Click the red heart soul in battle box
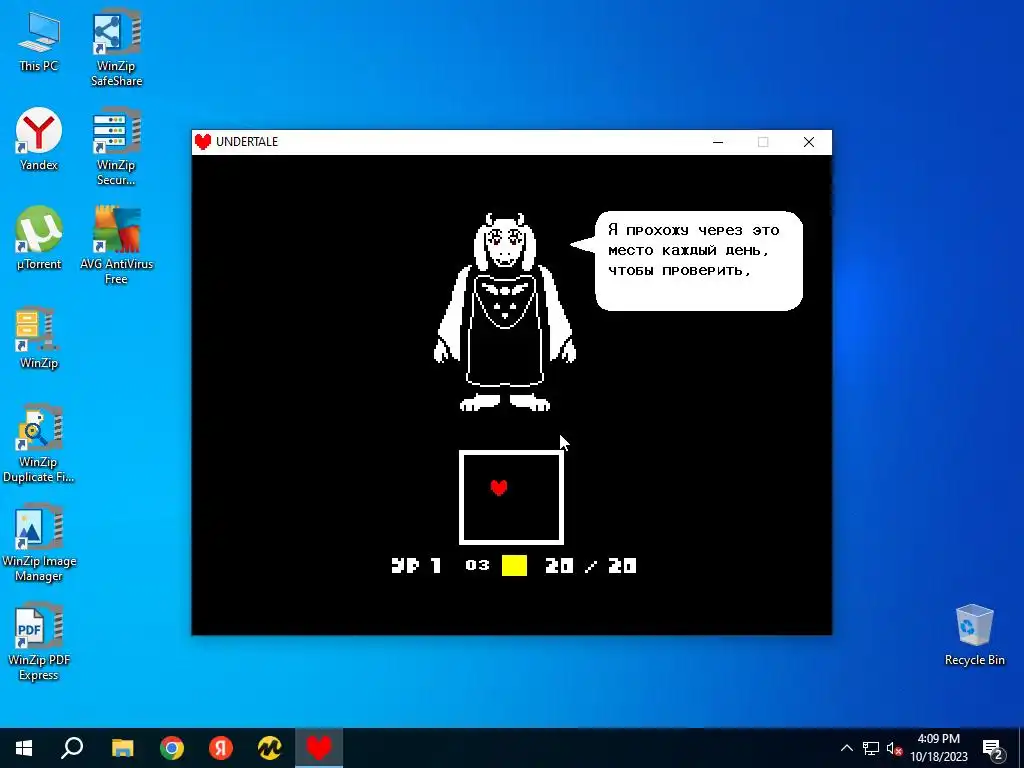This screenshot has height=768, width=1024. pos(499,487)
